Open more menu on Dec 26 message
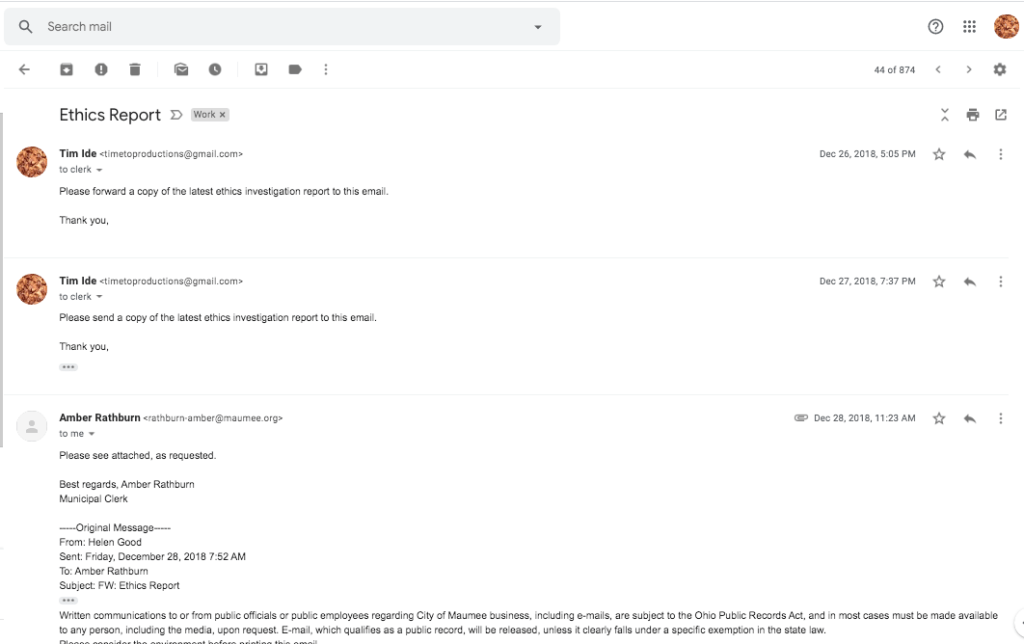Screen dimensions: 1024x644 [1001, 154]
